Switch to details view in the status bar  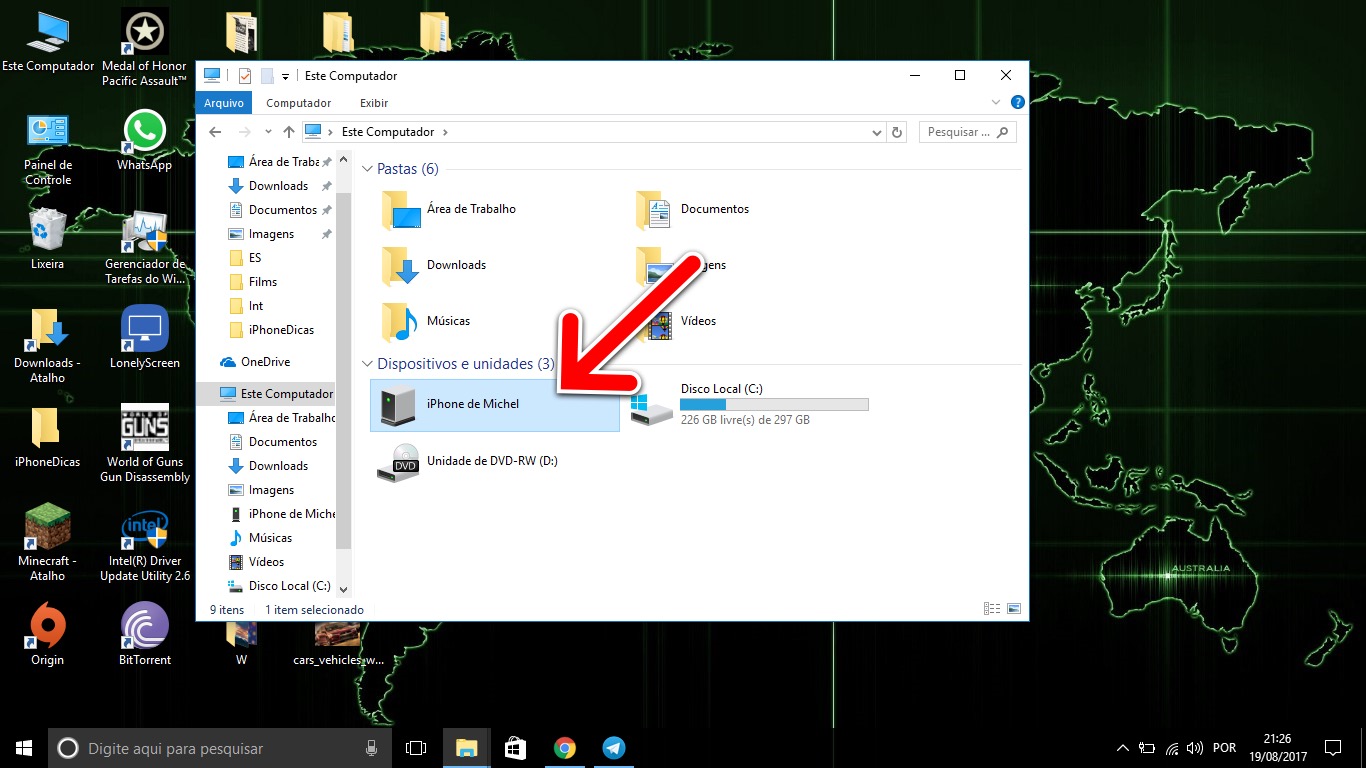992,609
